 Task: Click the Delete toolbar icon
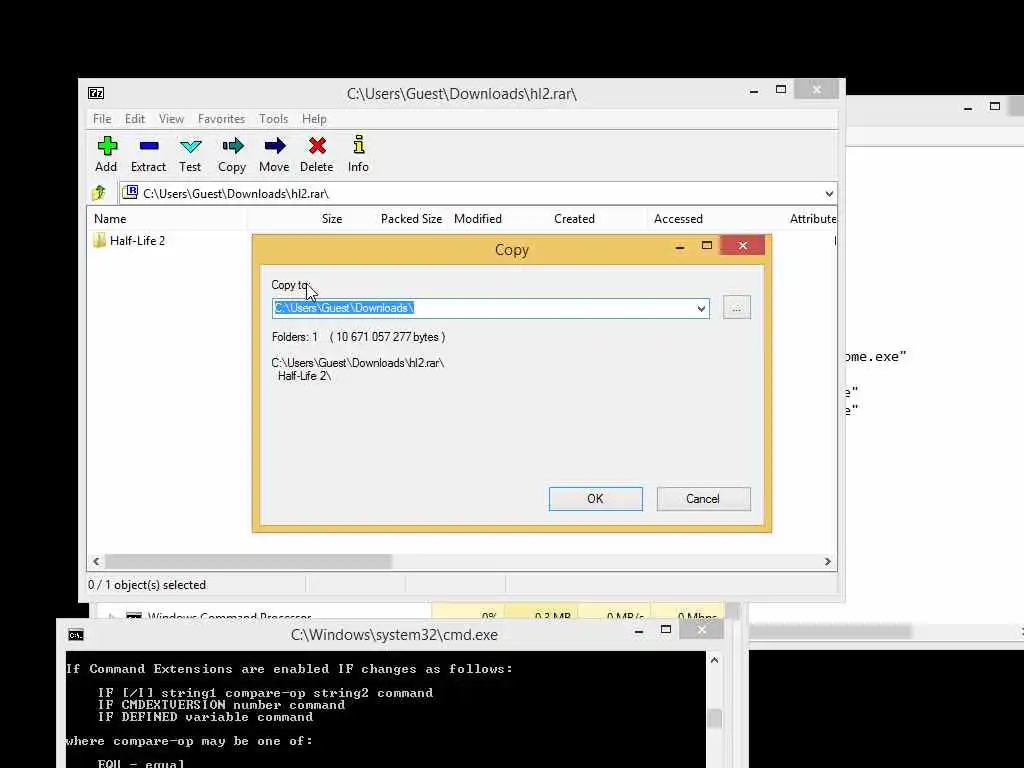(317, 146)
